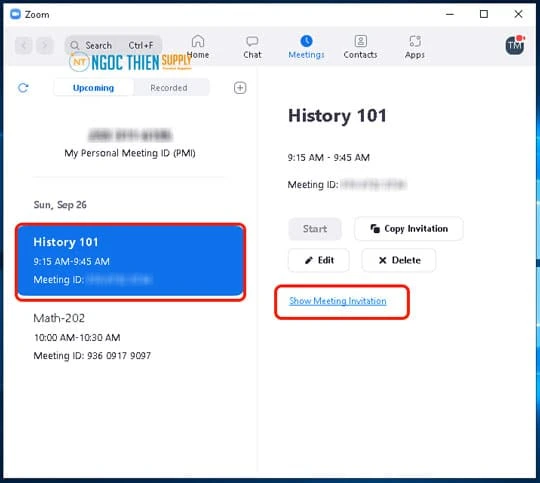
Task: Select My Personal Meeting ID entry
Action: [130, 143]
